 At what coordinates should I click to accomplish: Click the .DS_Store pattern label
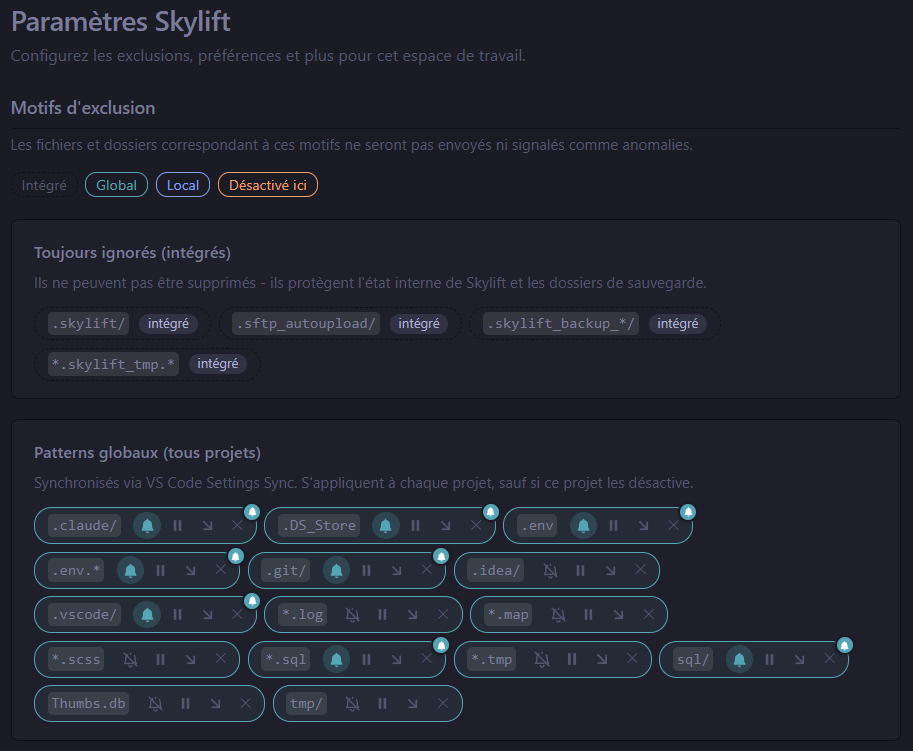pyautogui.click(x=319, y=526)
